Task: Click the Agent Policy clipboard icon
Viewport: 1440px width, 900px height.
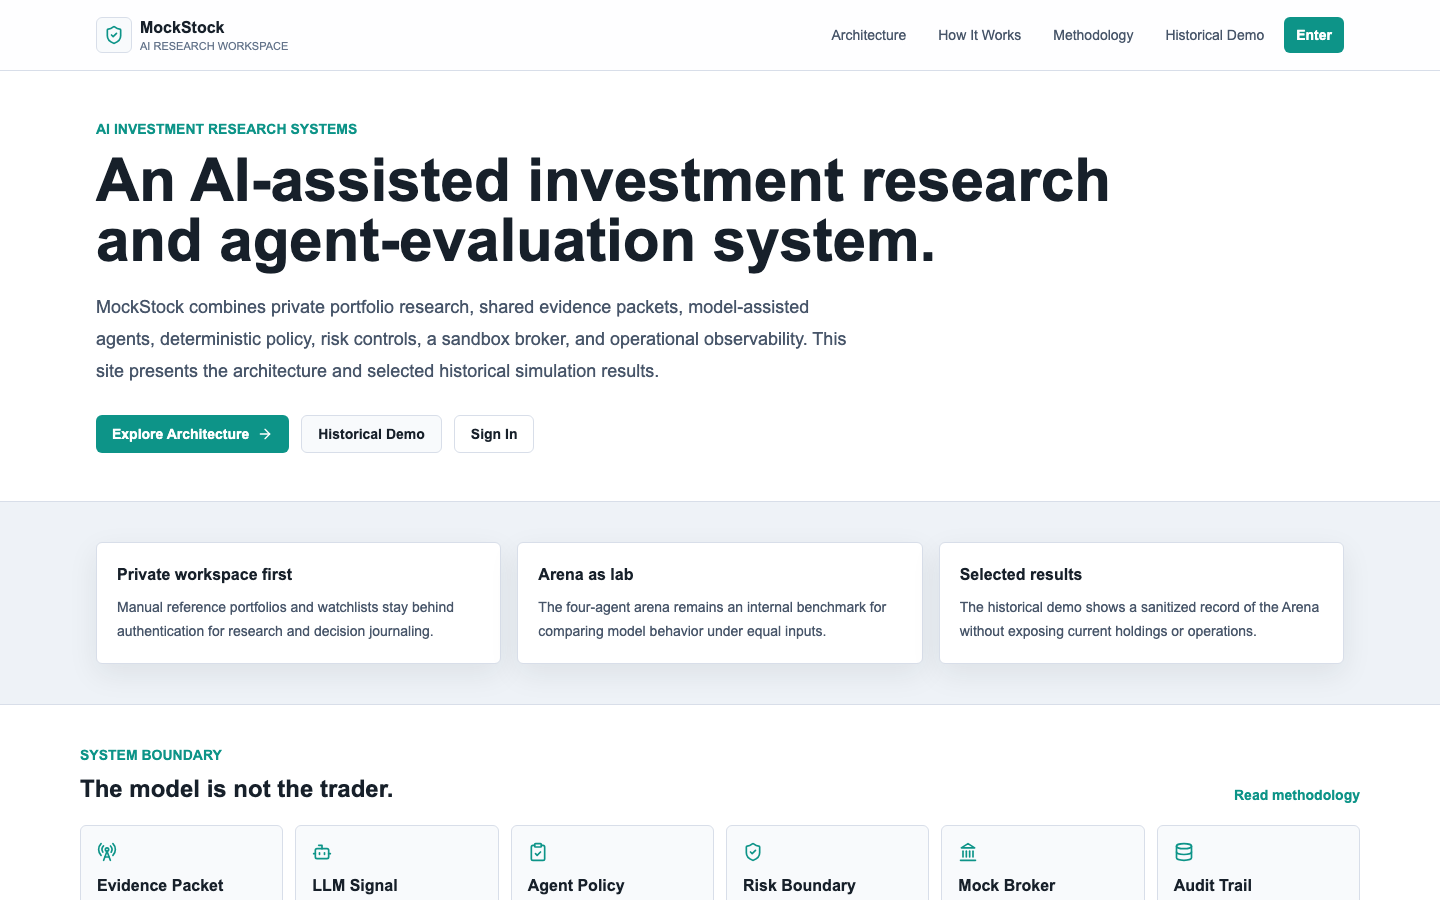Action: pos(538,852)
